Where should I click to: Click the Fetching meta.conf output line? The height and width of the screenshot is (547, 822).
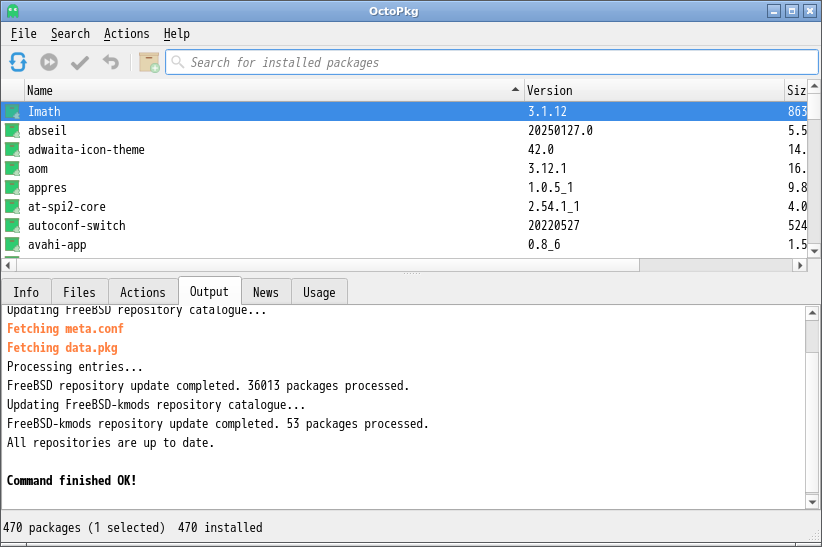pos(65,329)
